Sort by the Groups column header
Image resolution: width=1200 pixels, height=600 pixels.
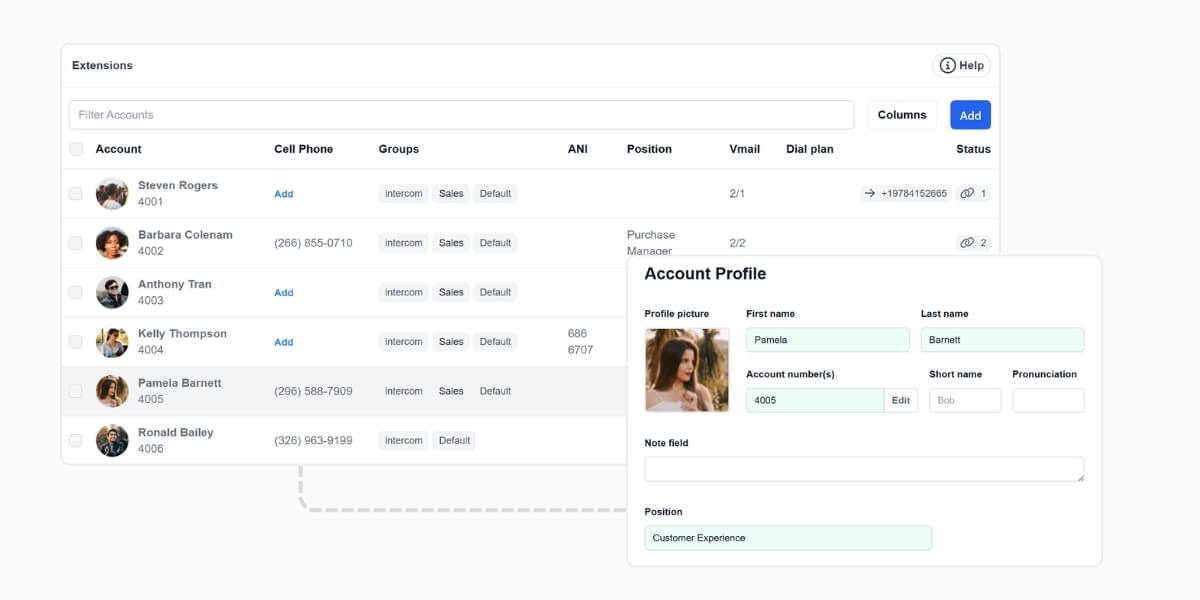click(399, 149)
